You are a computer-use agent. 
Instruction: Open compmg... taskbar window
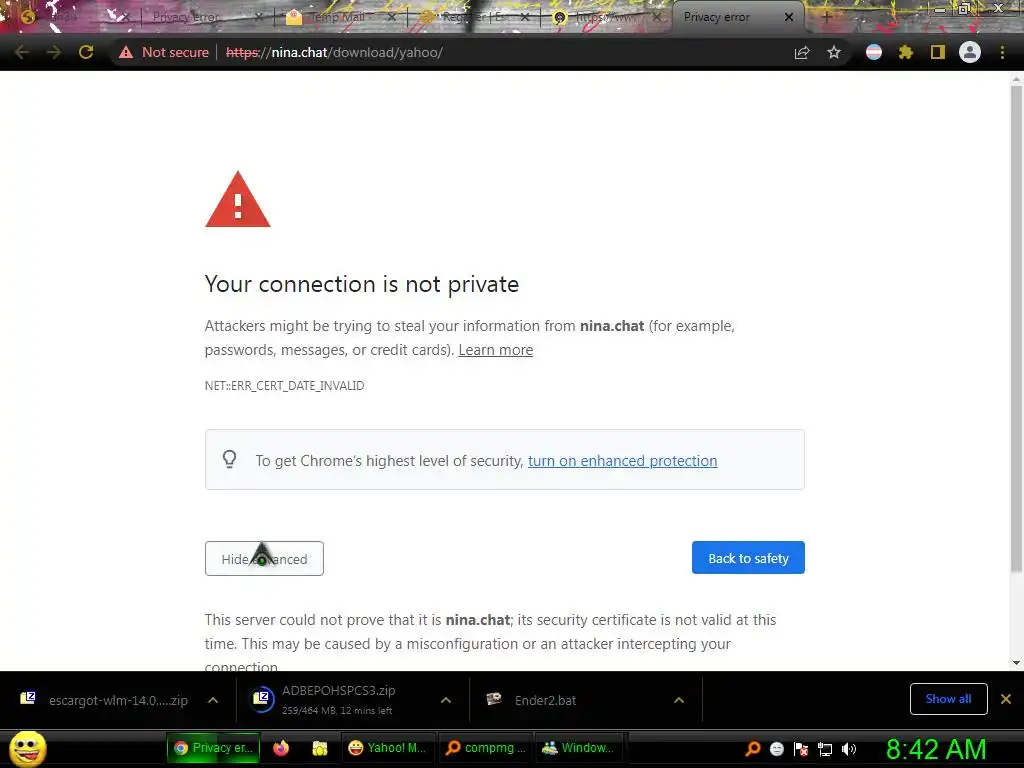pos(485,748)
